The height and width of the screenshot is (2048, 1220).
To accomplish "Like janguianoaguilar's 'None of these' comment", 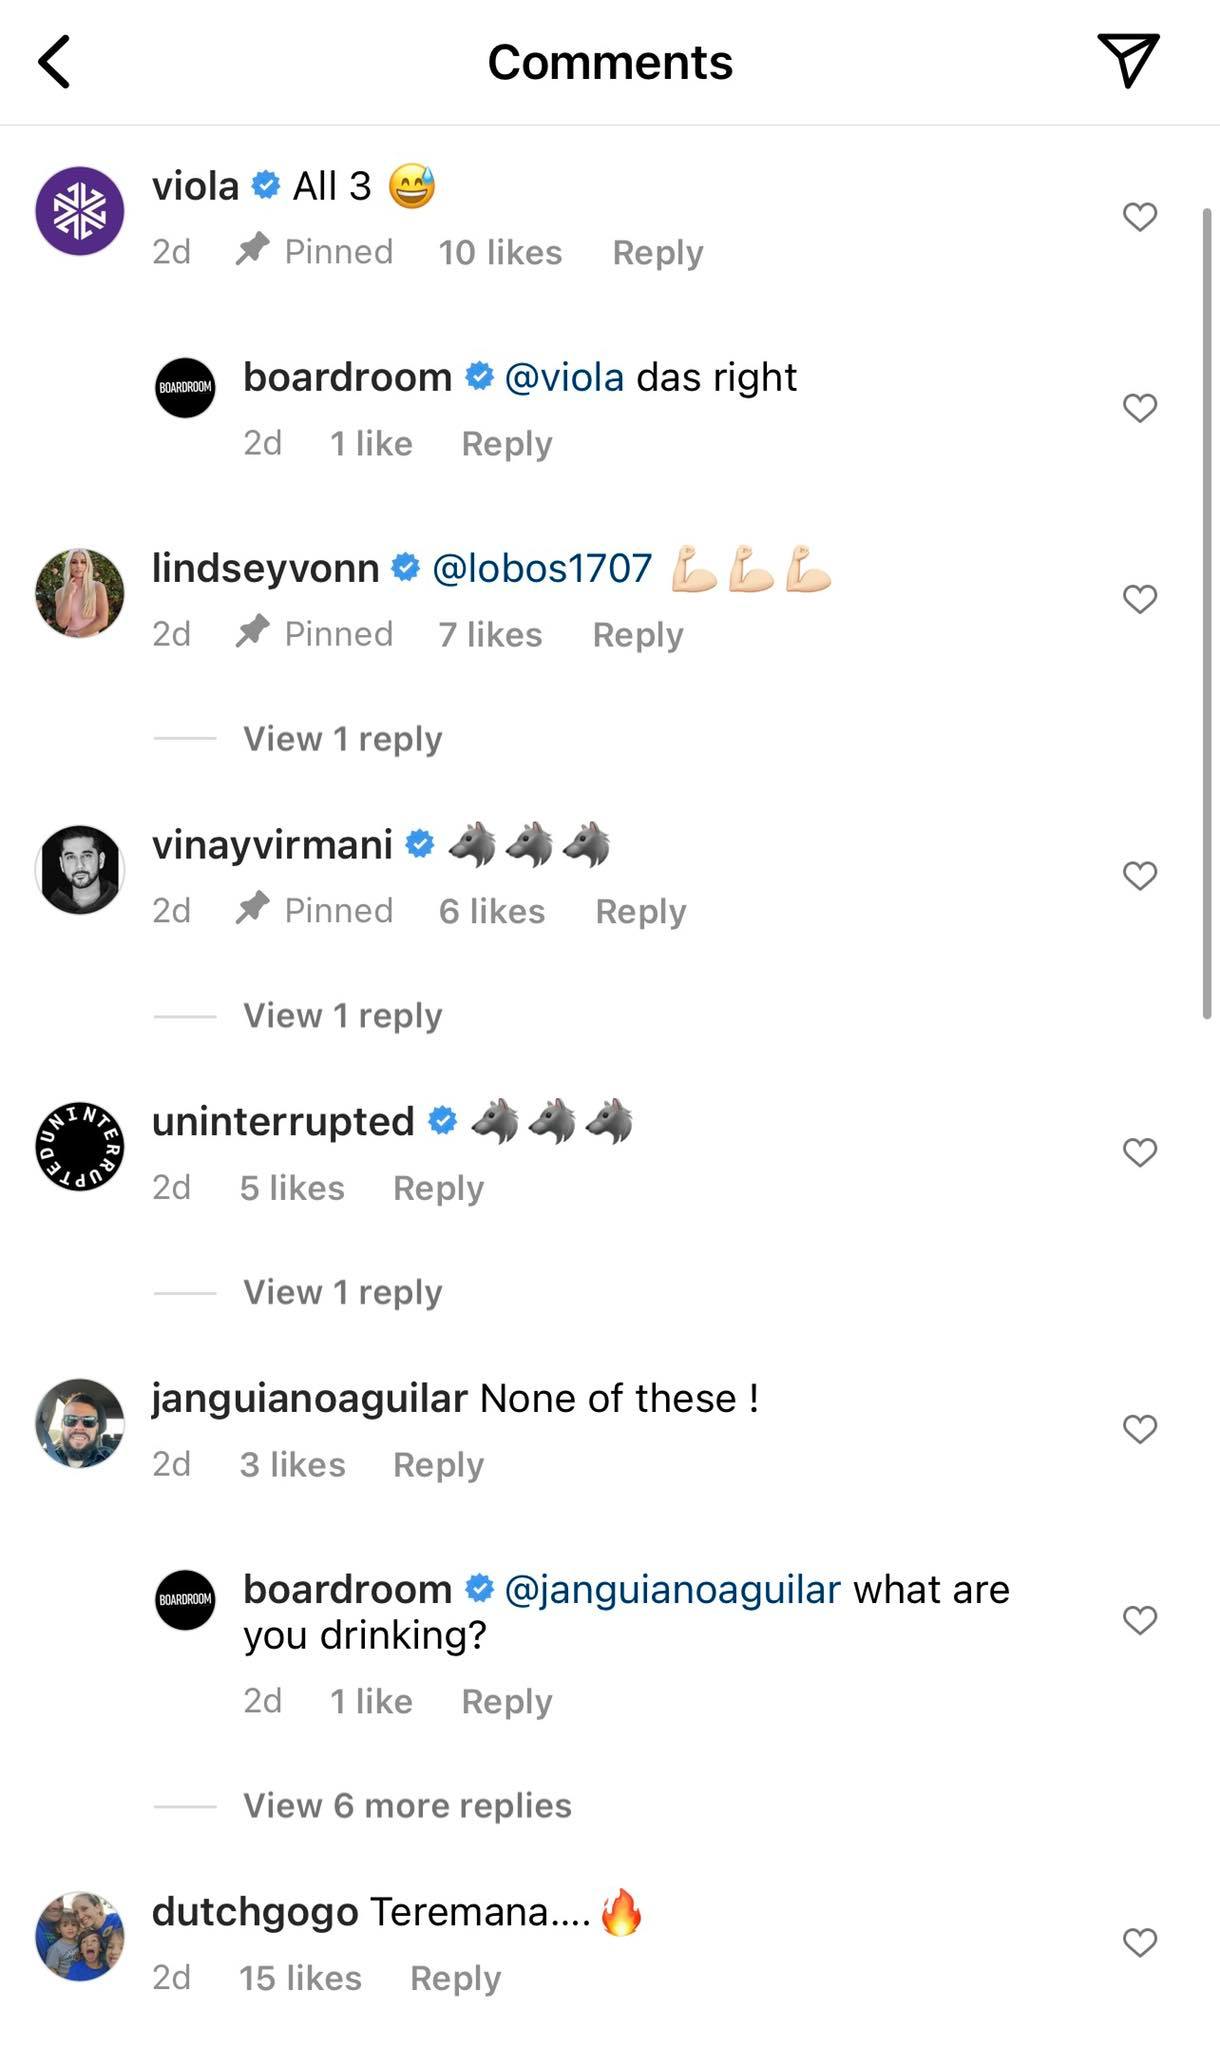I will pos(1140,1429).
